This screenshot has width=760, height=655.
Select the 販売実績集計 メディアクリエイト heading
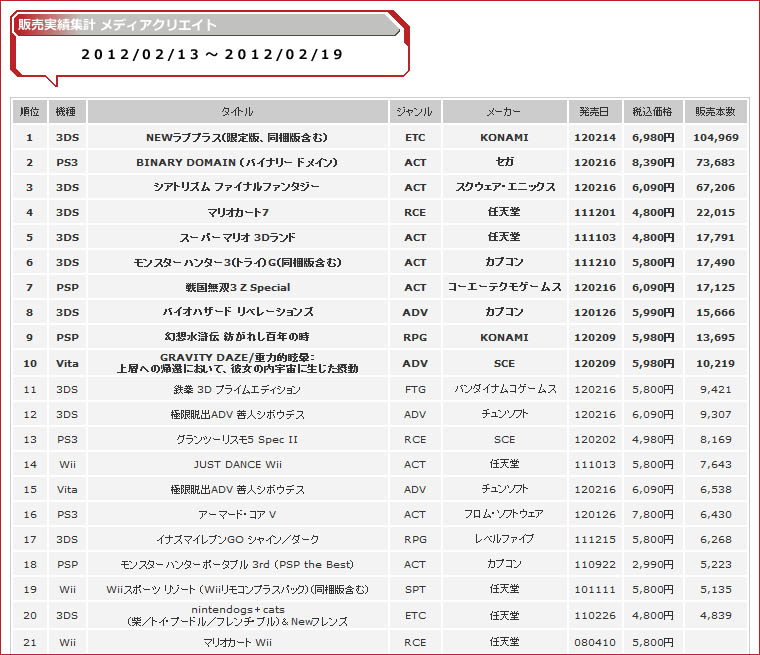pos(117,25)
